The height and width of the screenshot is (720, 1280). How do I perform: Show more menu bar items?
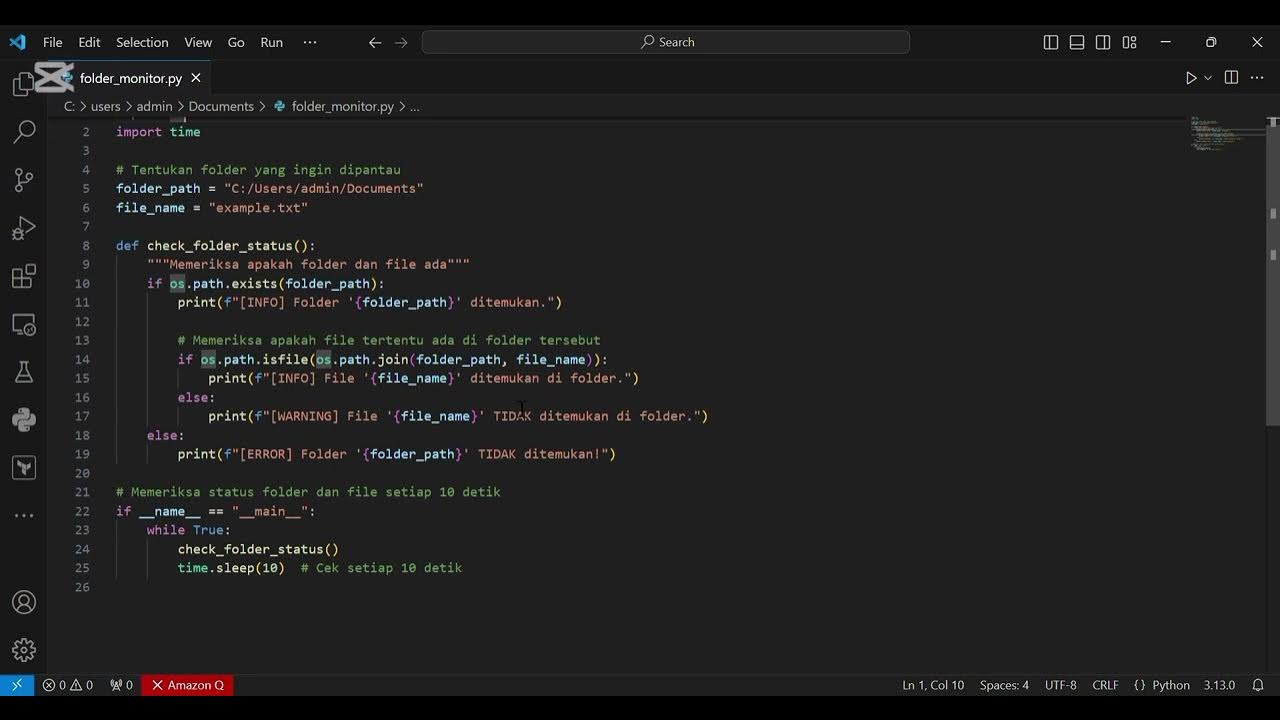pos(309,42)
